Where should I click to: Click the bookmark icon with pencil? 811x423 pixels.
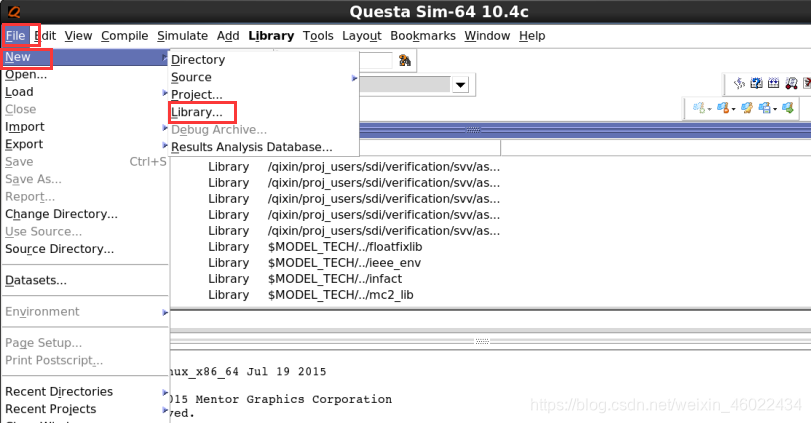click(746, 108)
